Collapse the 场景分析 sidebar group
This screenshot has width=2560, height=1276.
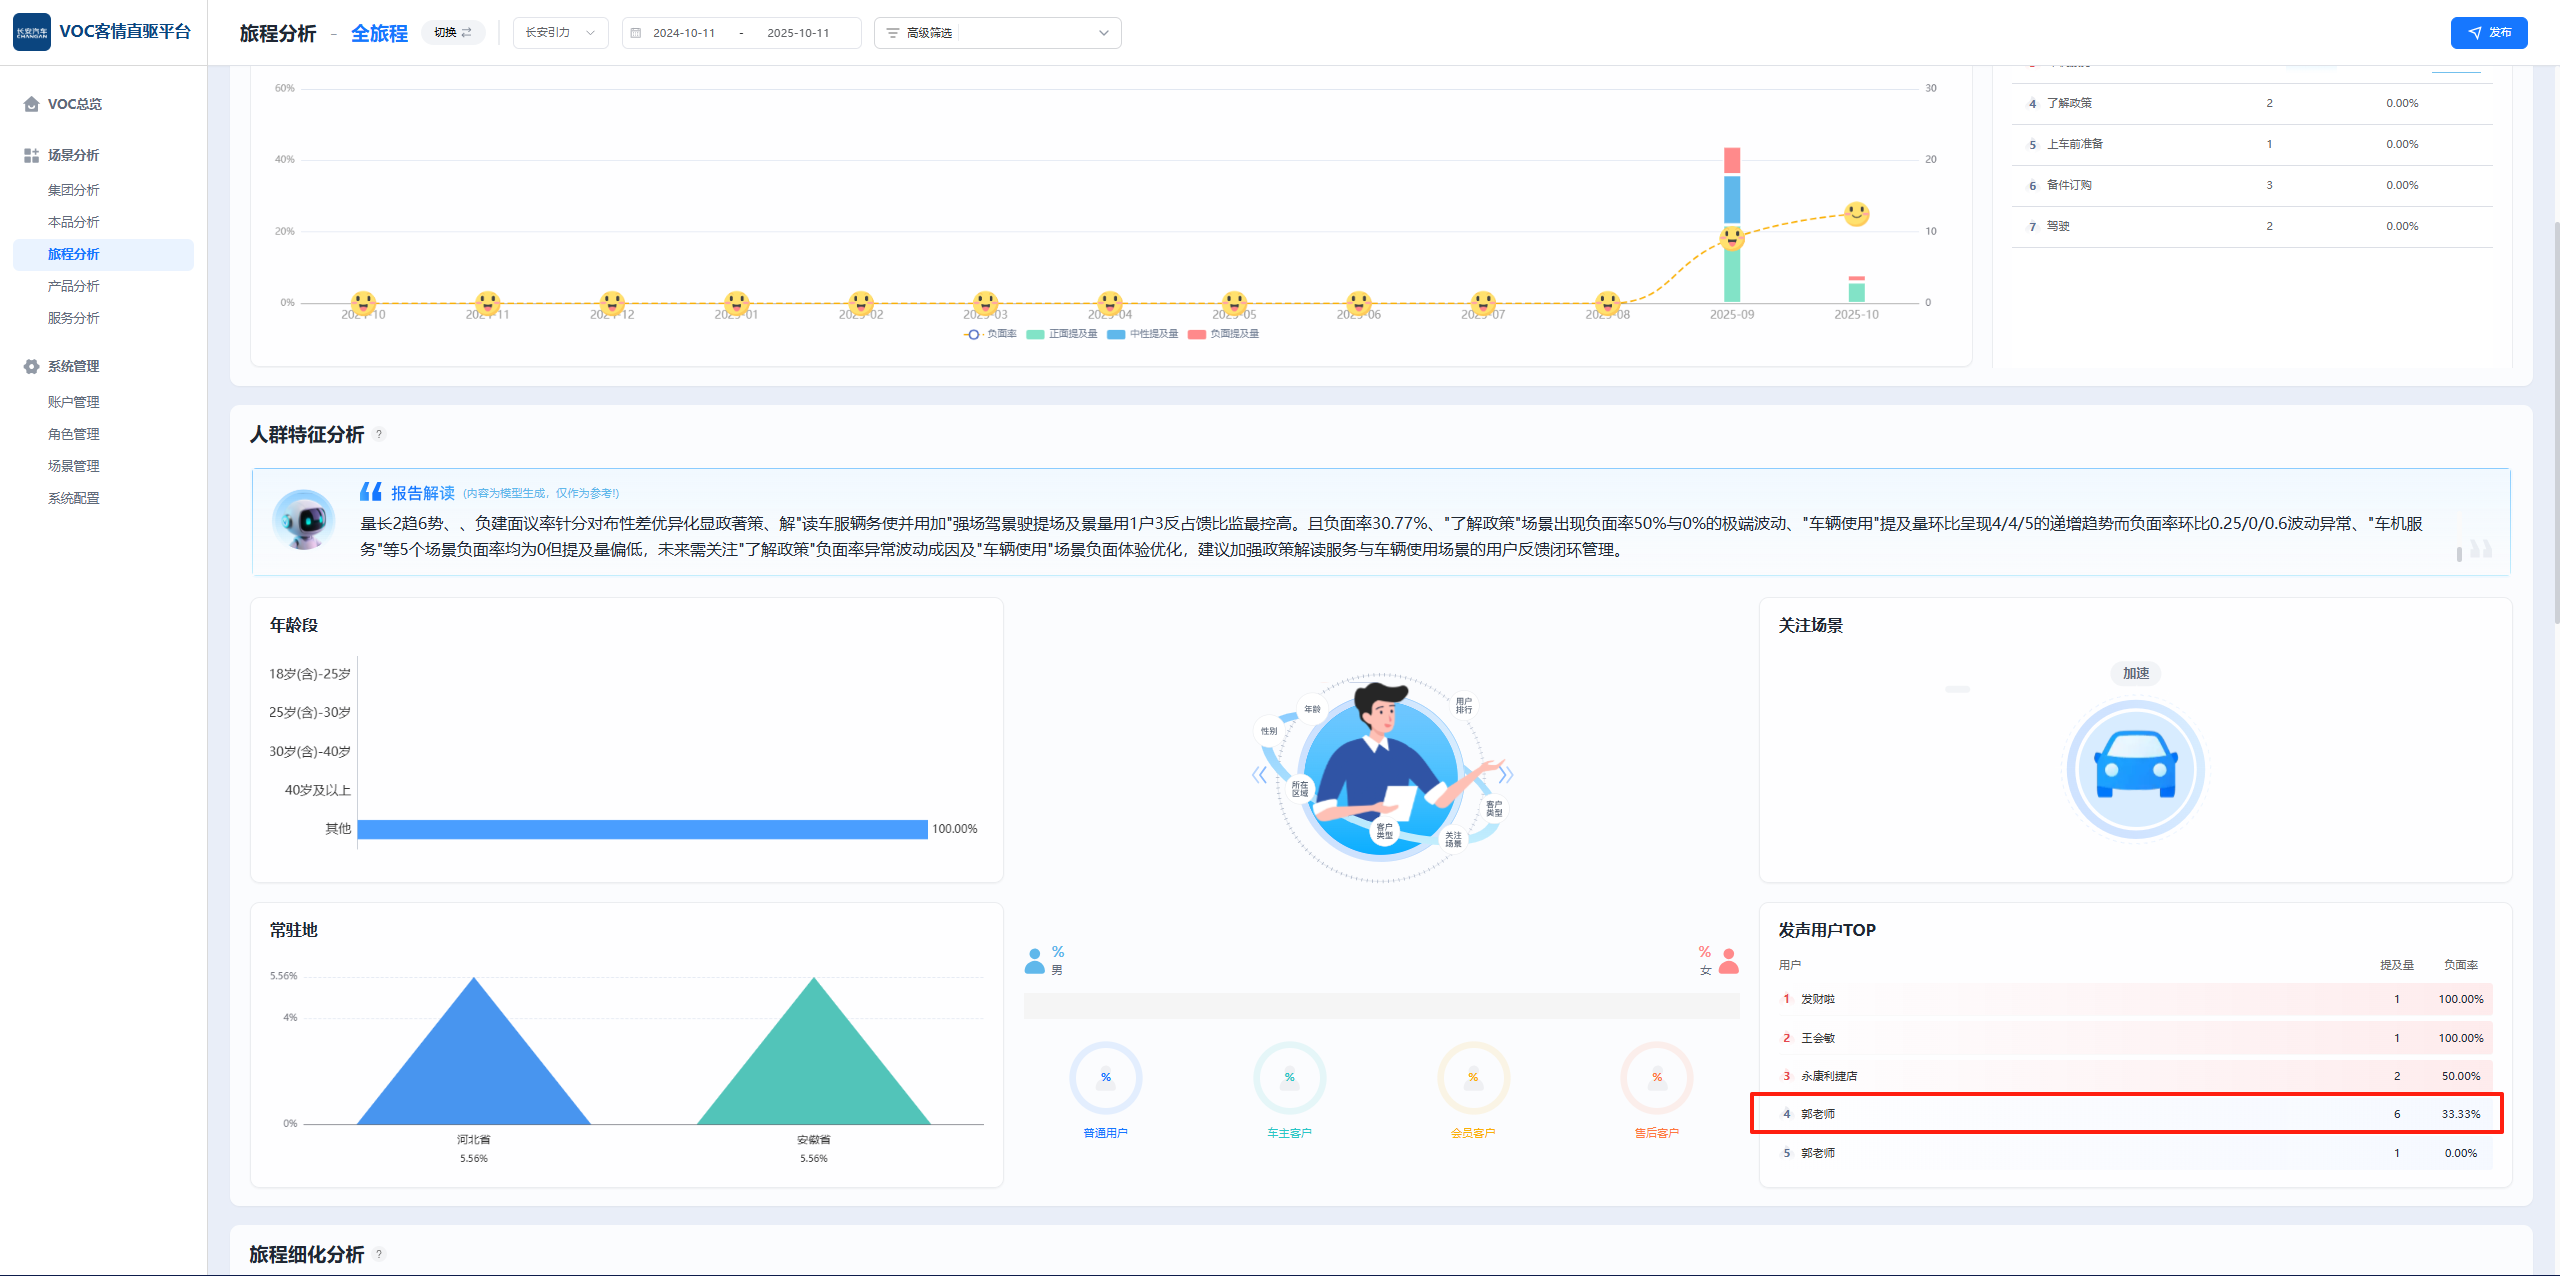(x=73, y=156)
